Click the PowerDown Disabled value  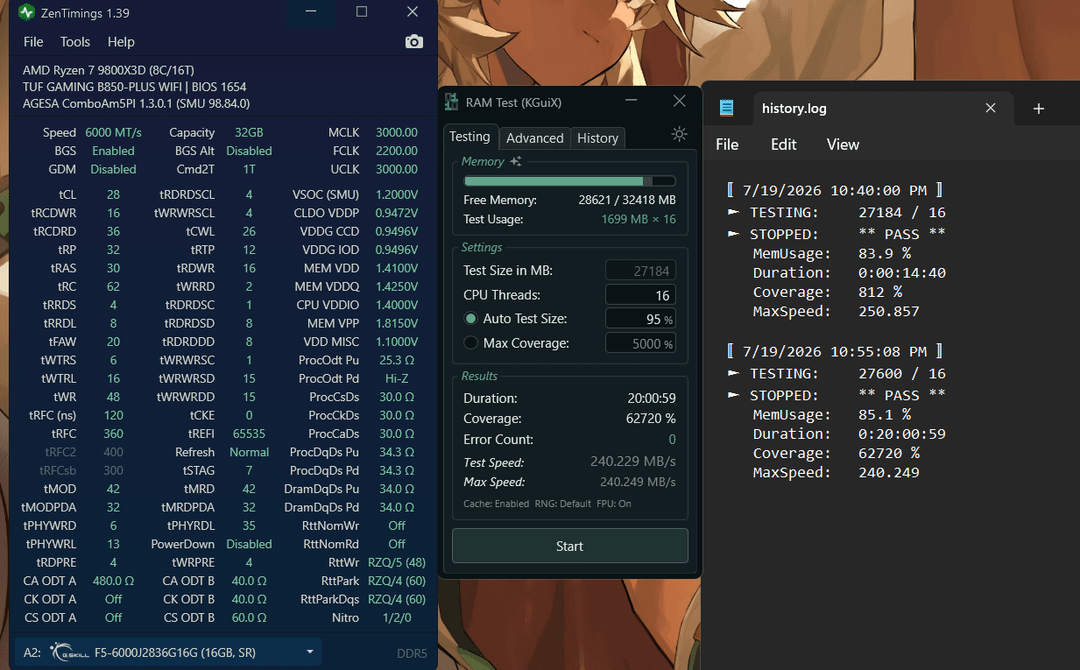pyautogui.click(x=249, y=544)
